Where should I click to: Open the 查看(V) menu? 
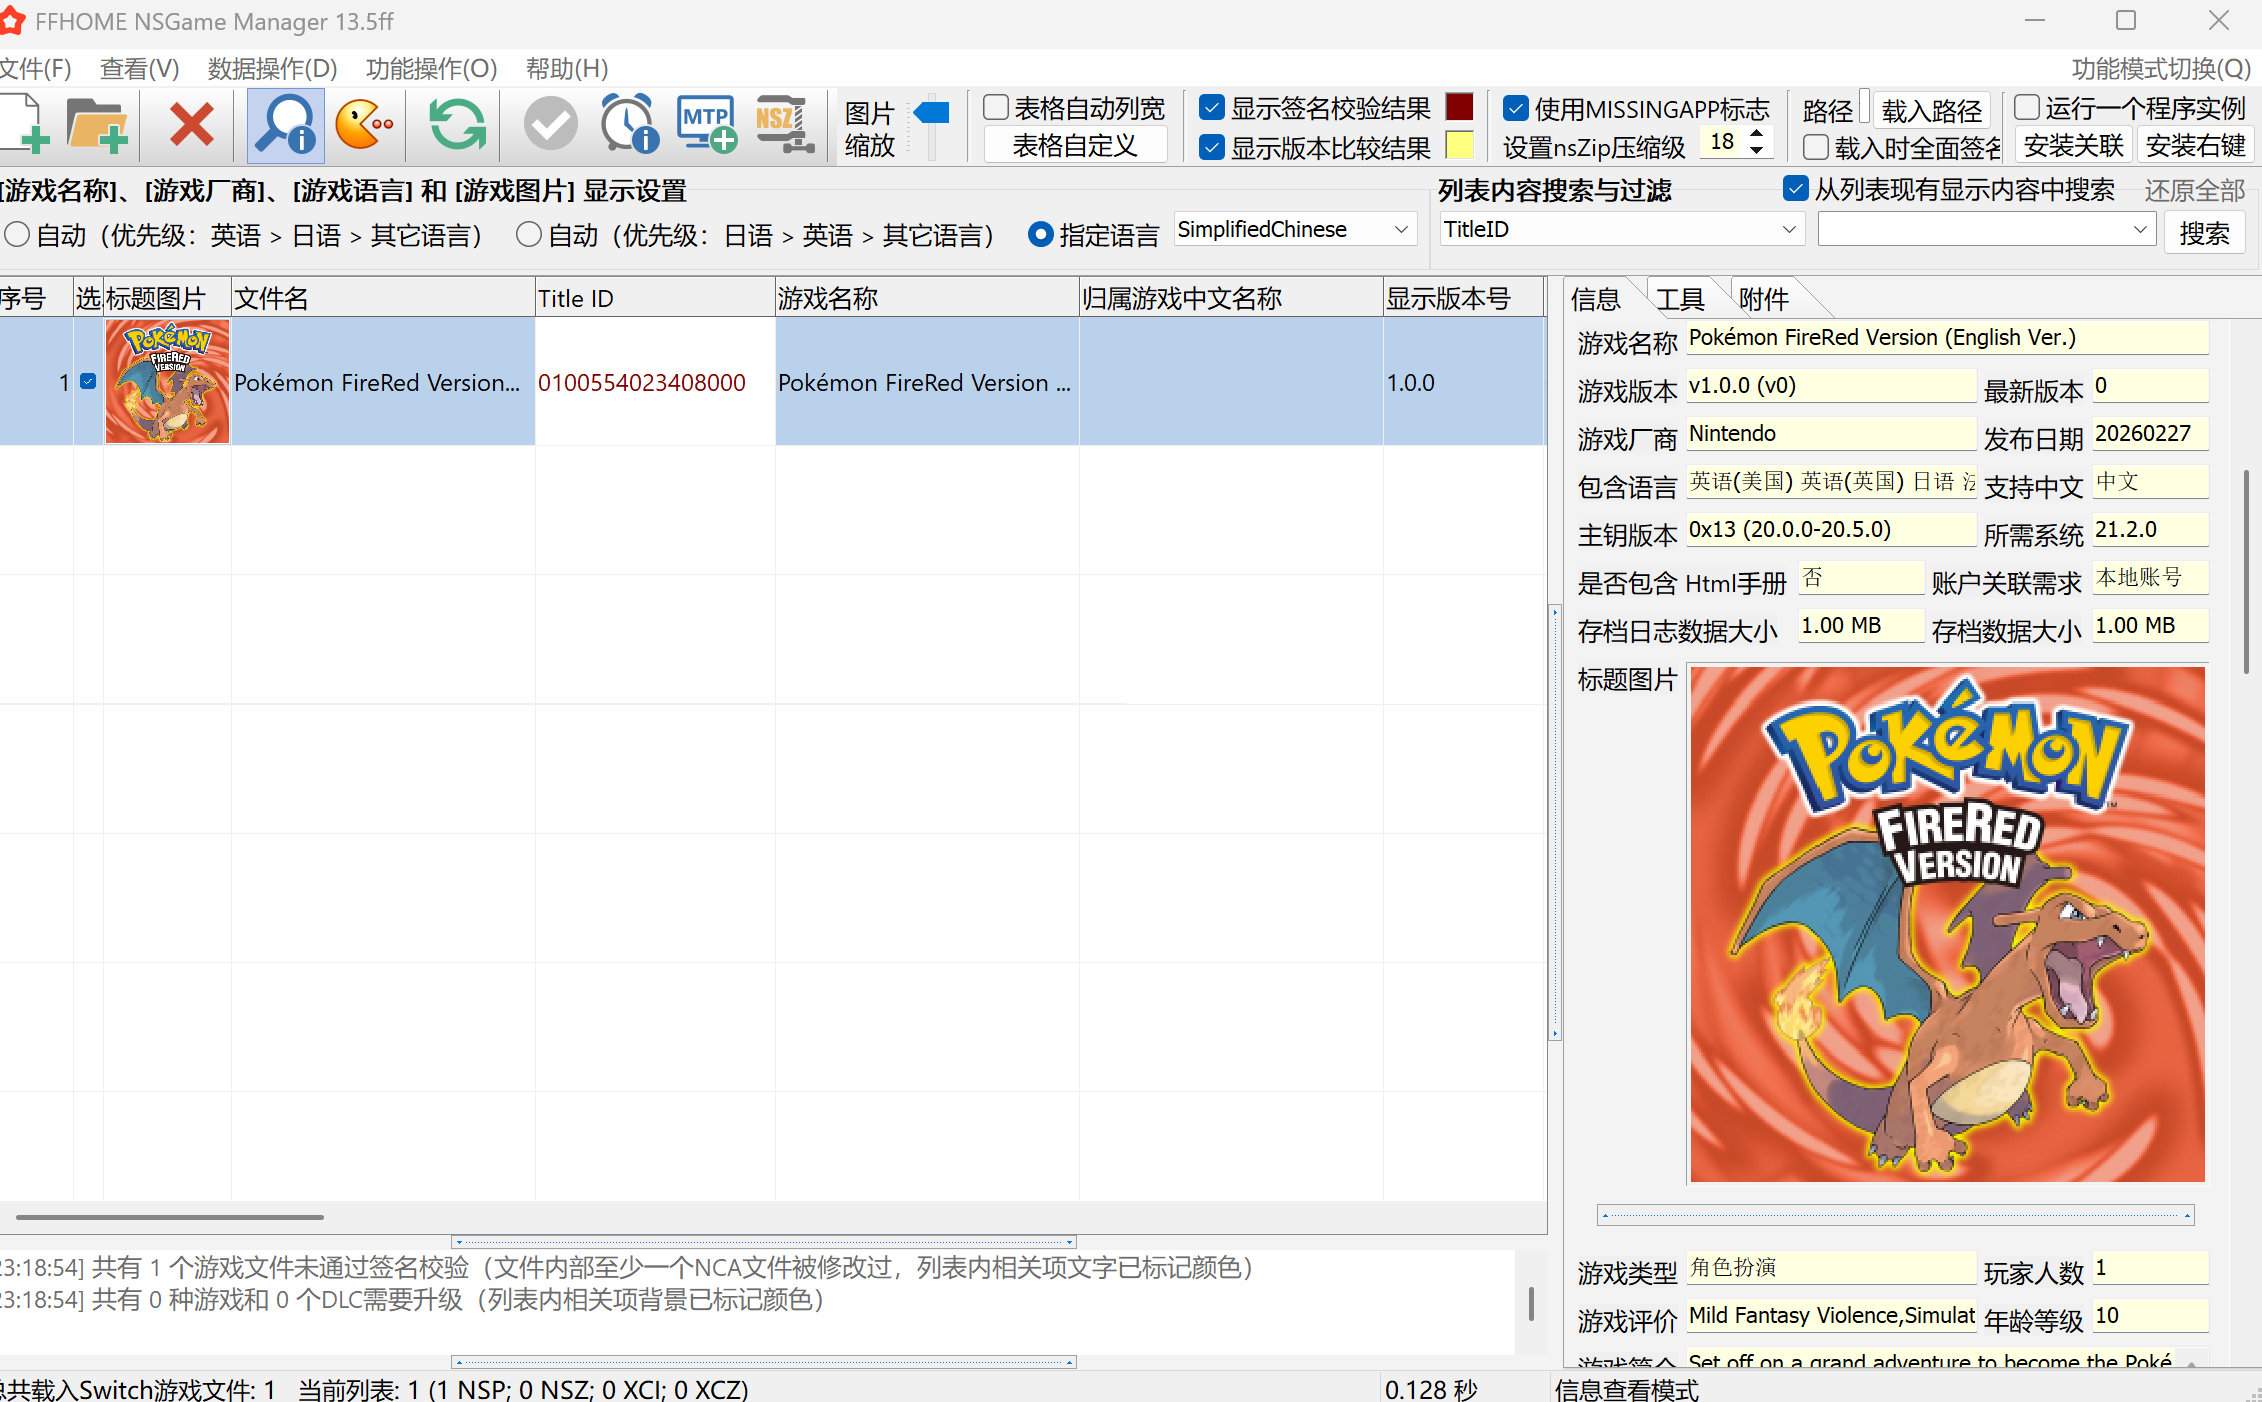click(140, 68)
